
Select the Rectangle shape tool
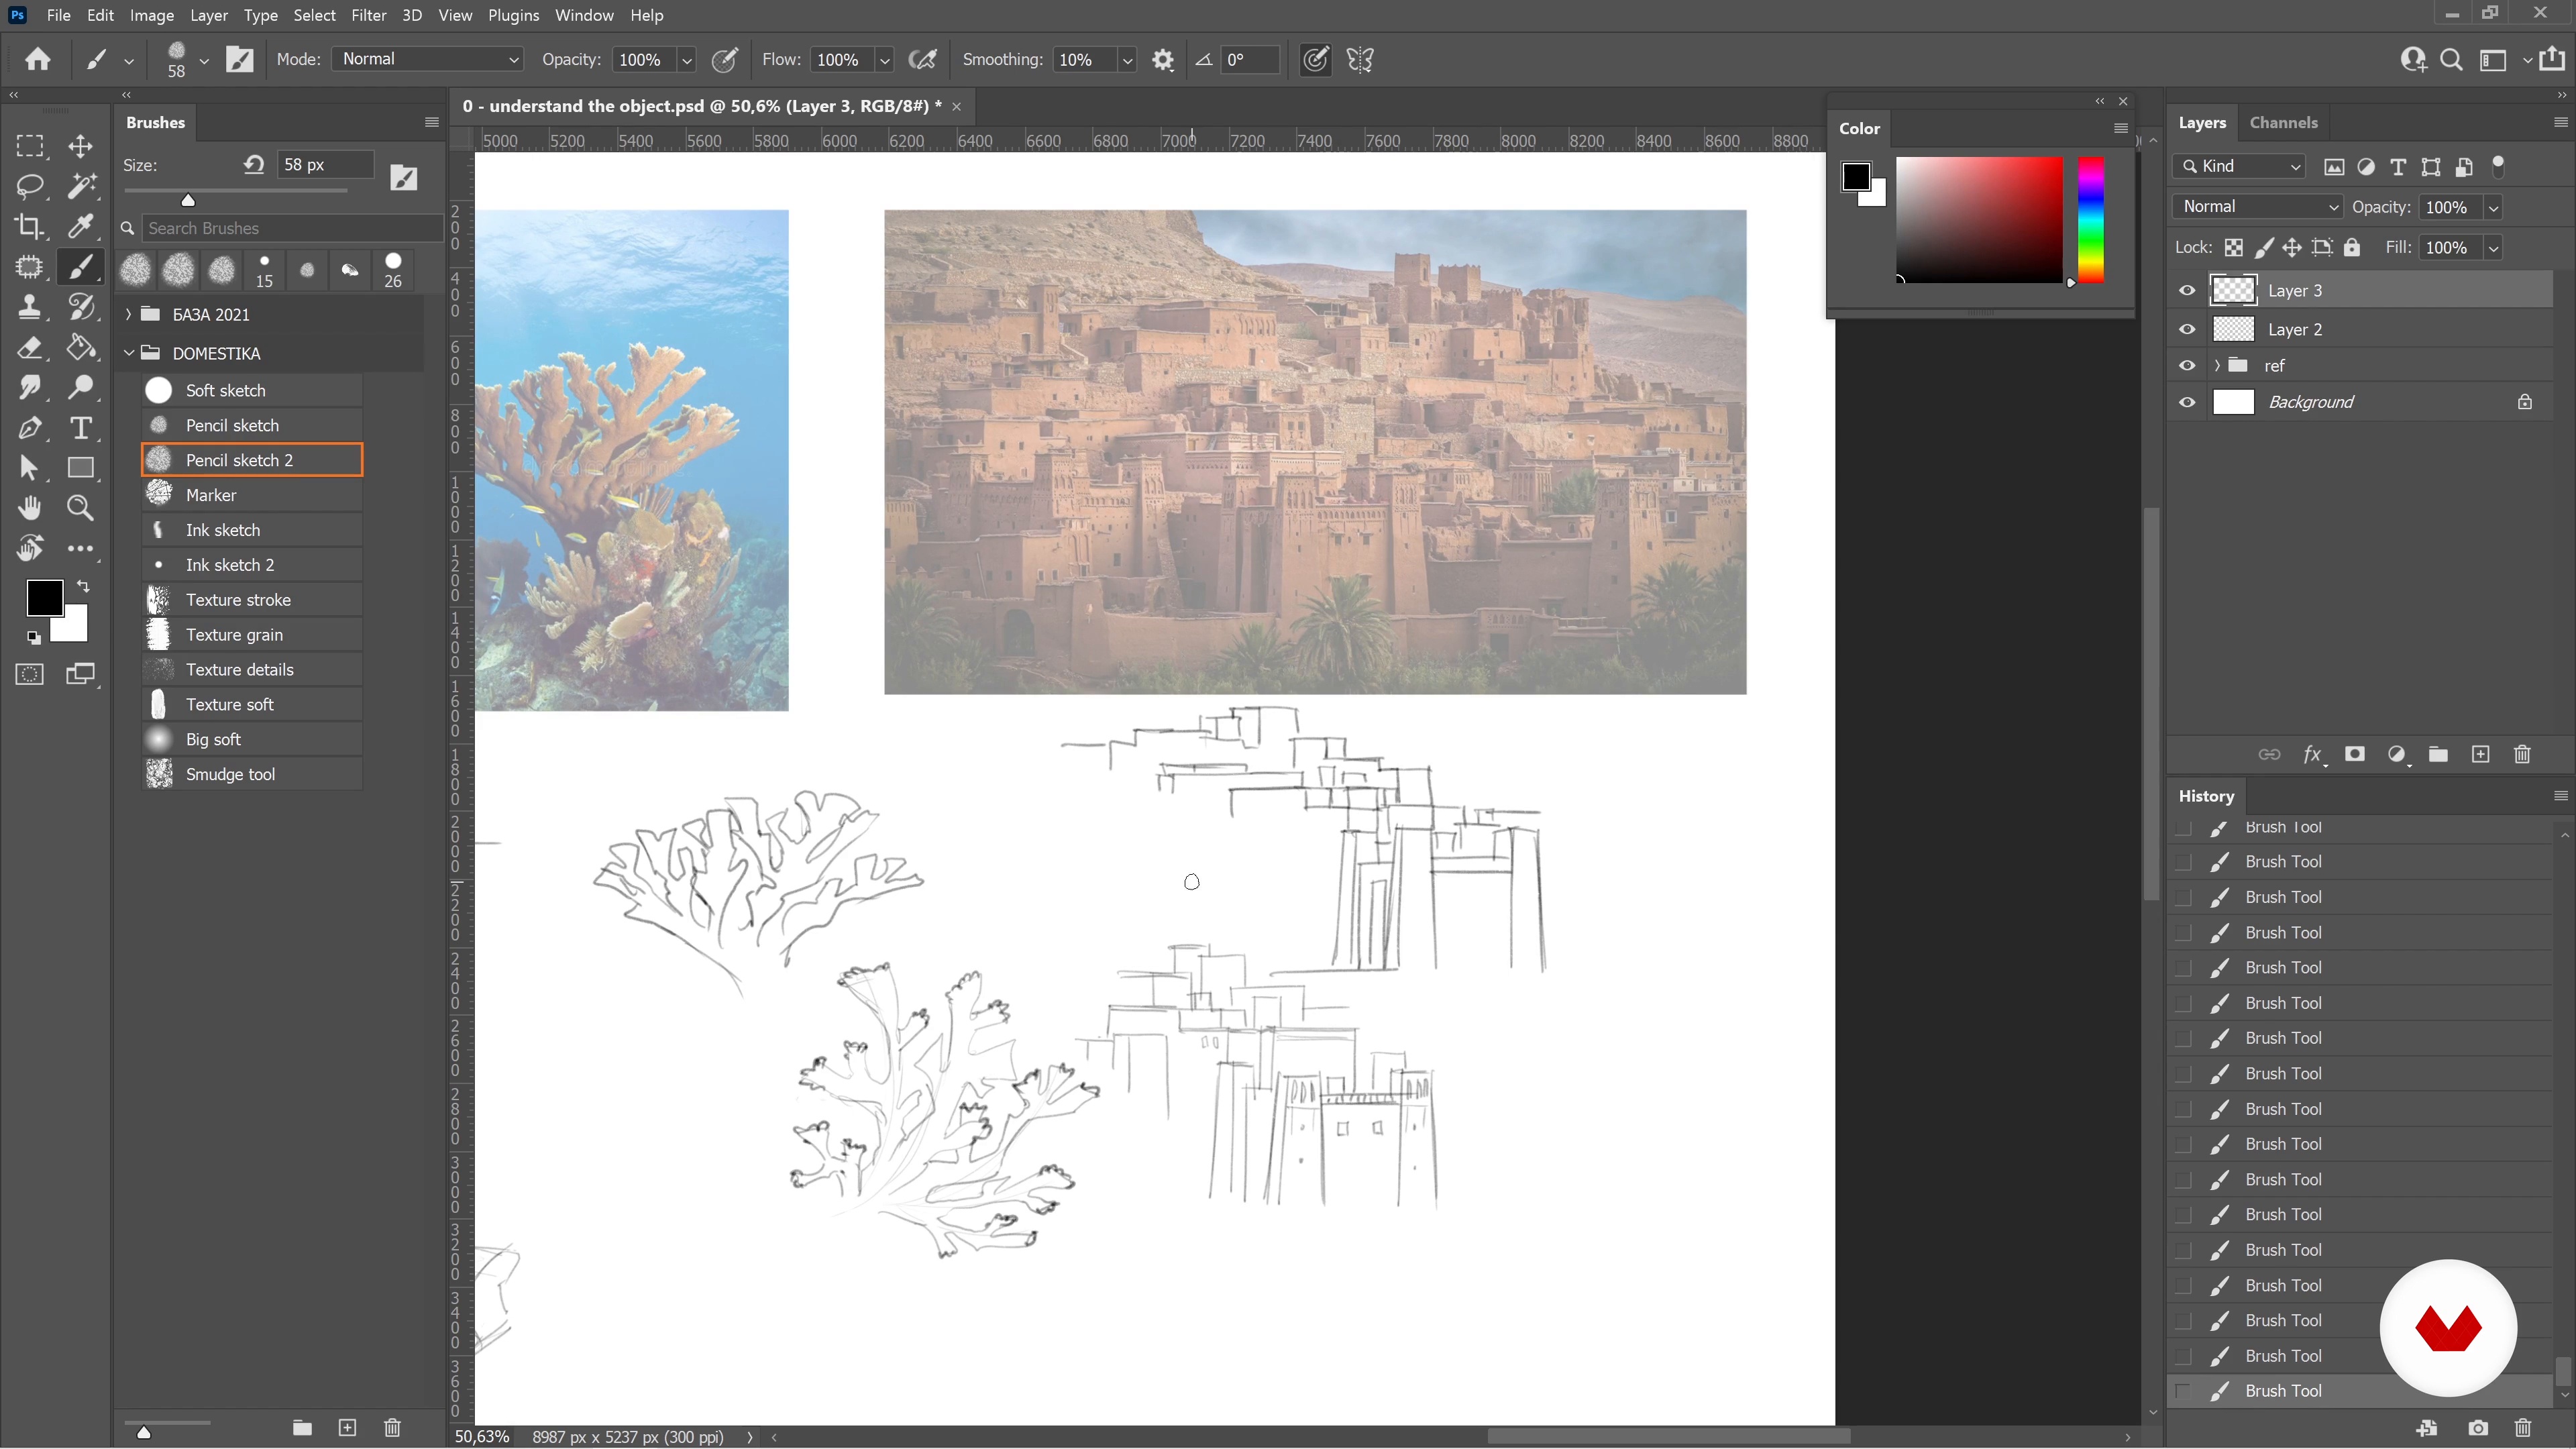[x=81, y=468]
